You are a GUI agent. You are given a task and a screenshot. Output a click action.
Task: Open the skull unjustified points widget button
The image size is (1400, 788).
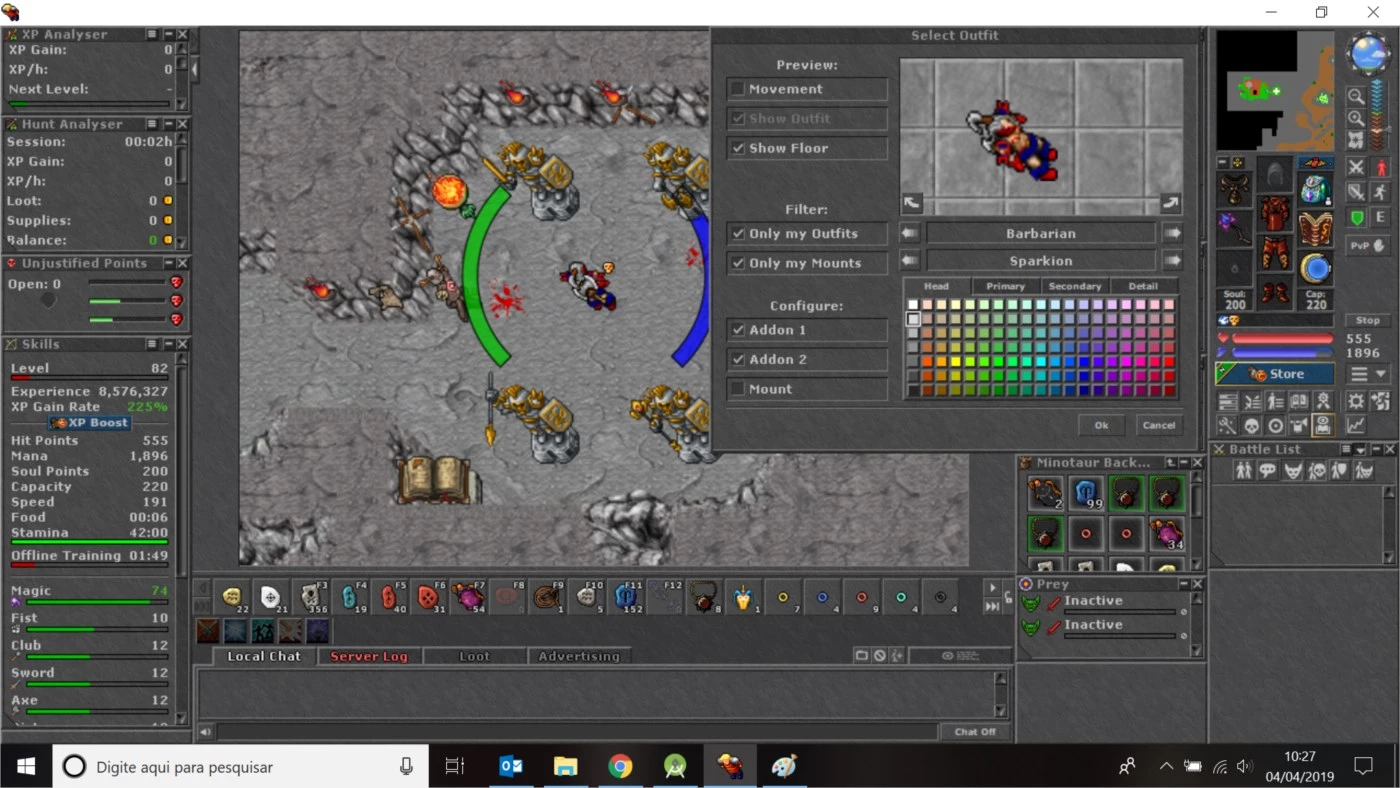tap(1251, 427)
